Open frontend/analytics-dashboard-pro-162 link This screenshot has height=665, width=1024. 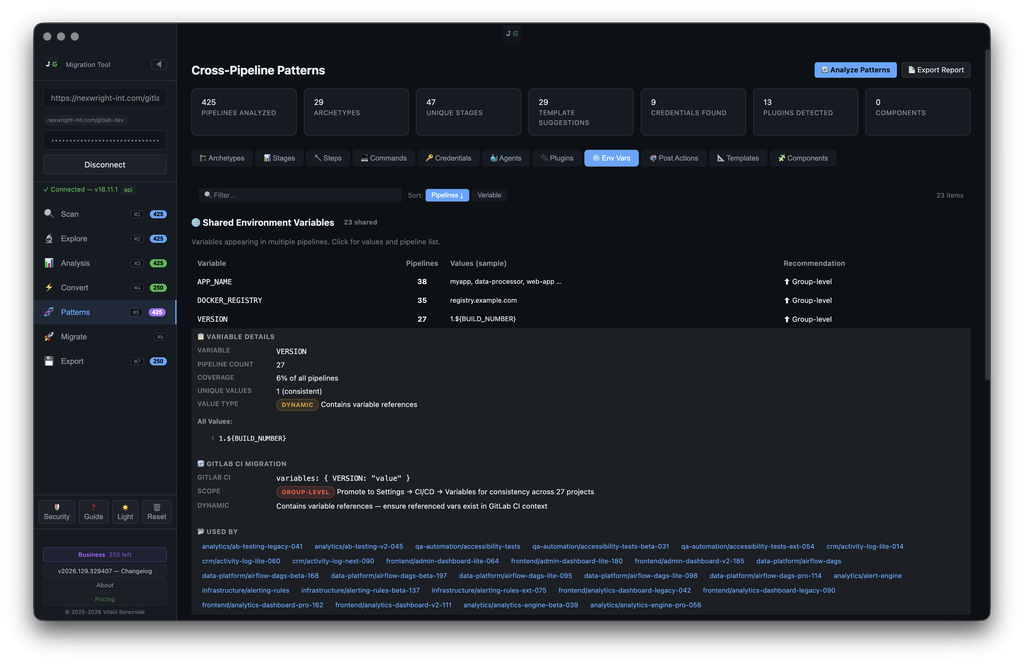click(263, 605)
